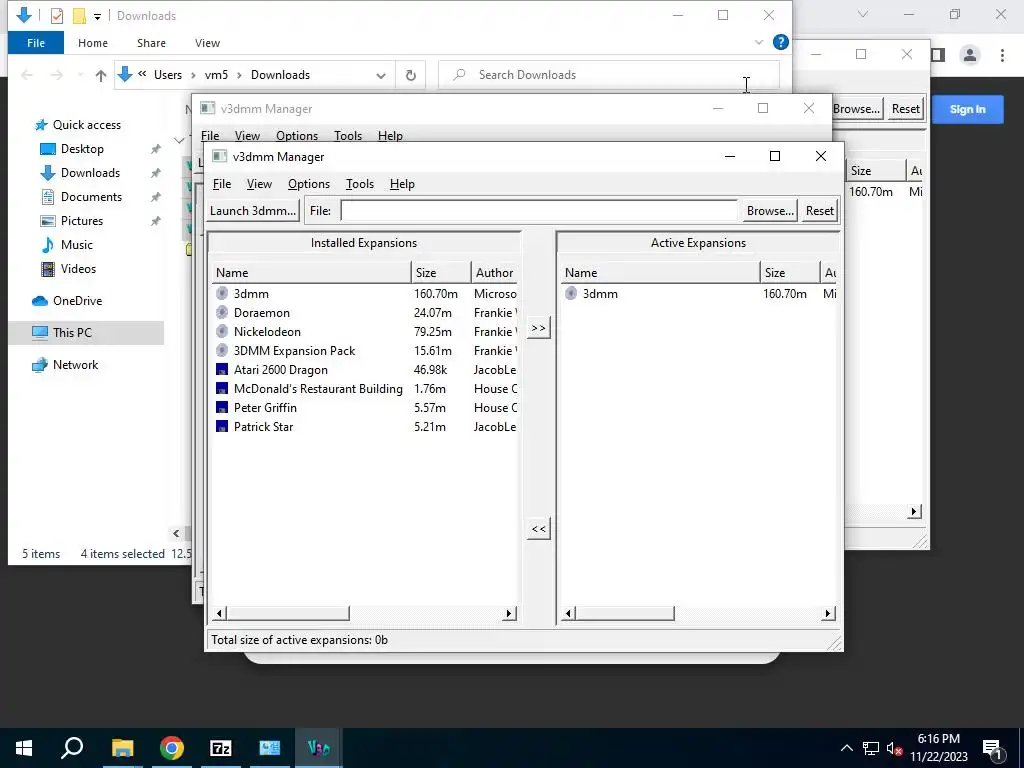
Task: Click the Chrome profile avatar icon
Action: point(970,56)
